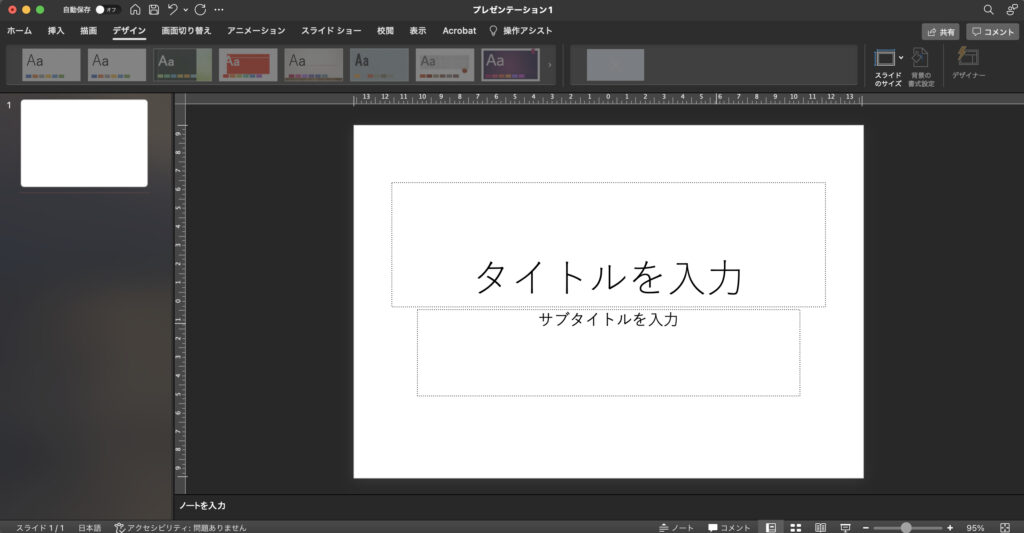Start slideshow from status bar icon
1024x533 pixels.
point(845,527)
